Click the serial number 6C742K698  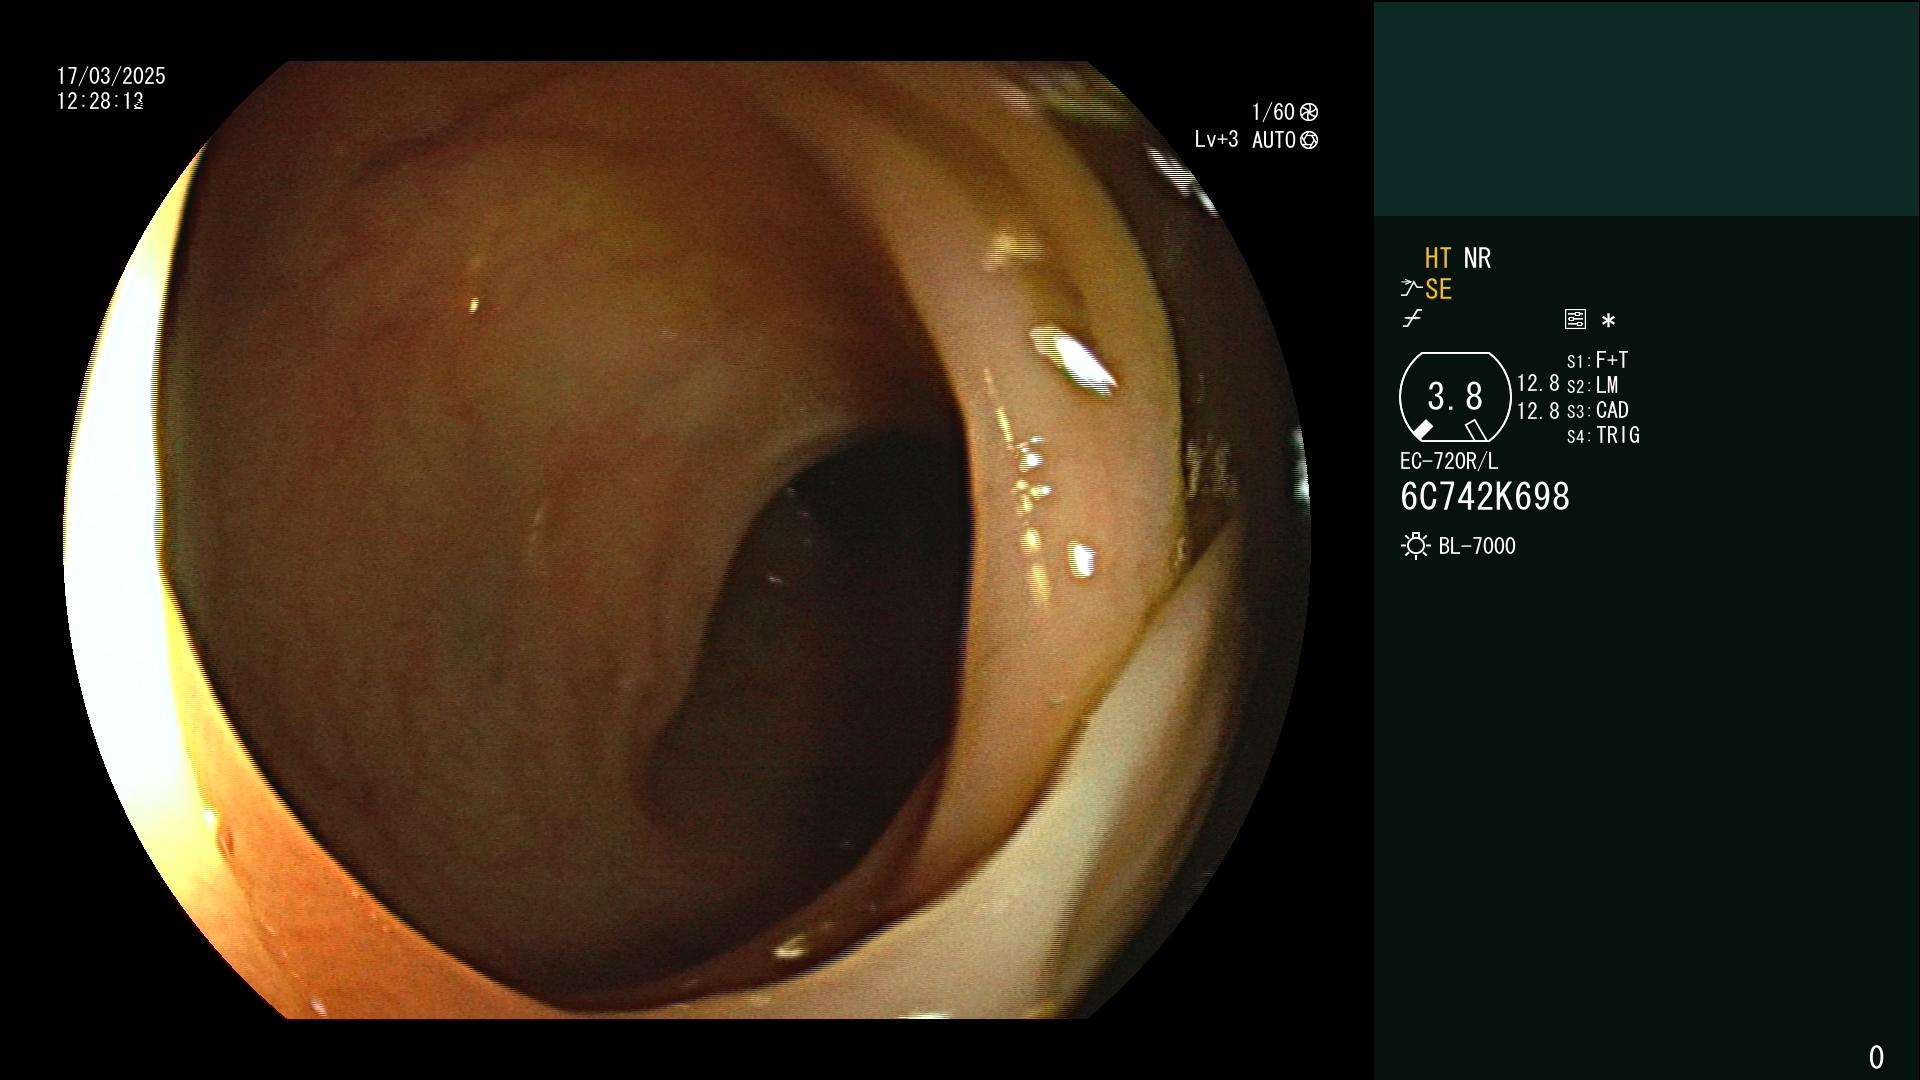(x=1485, y=497)
